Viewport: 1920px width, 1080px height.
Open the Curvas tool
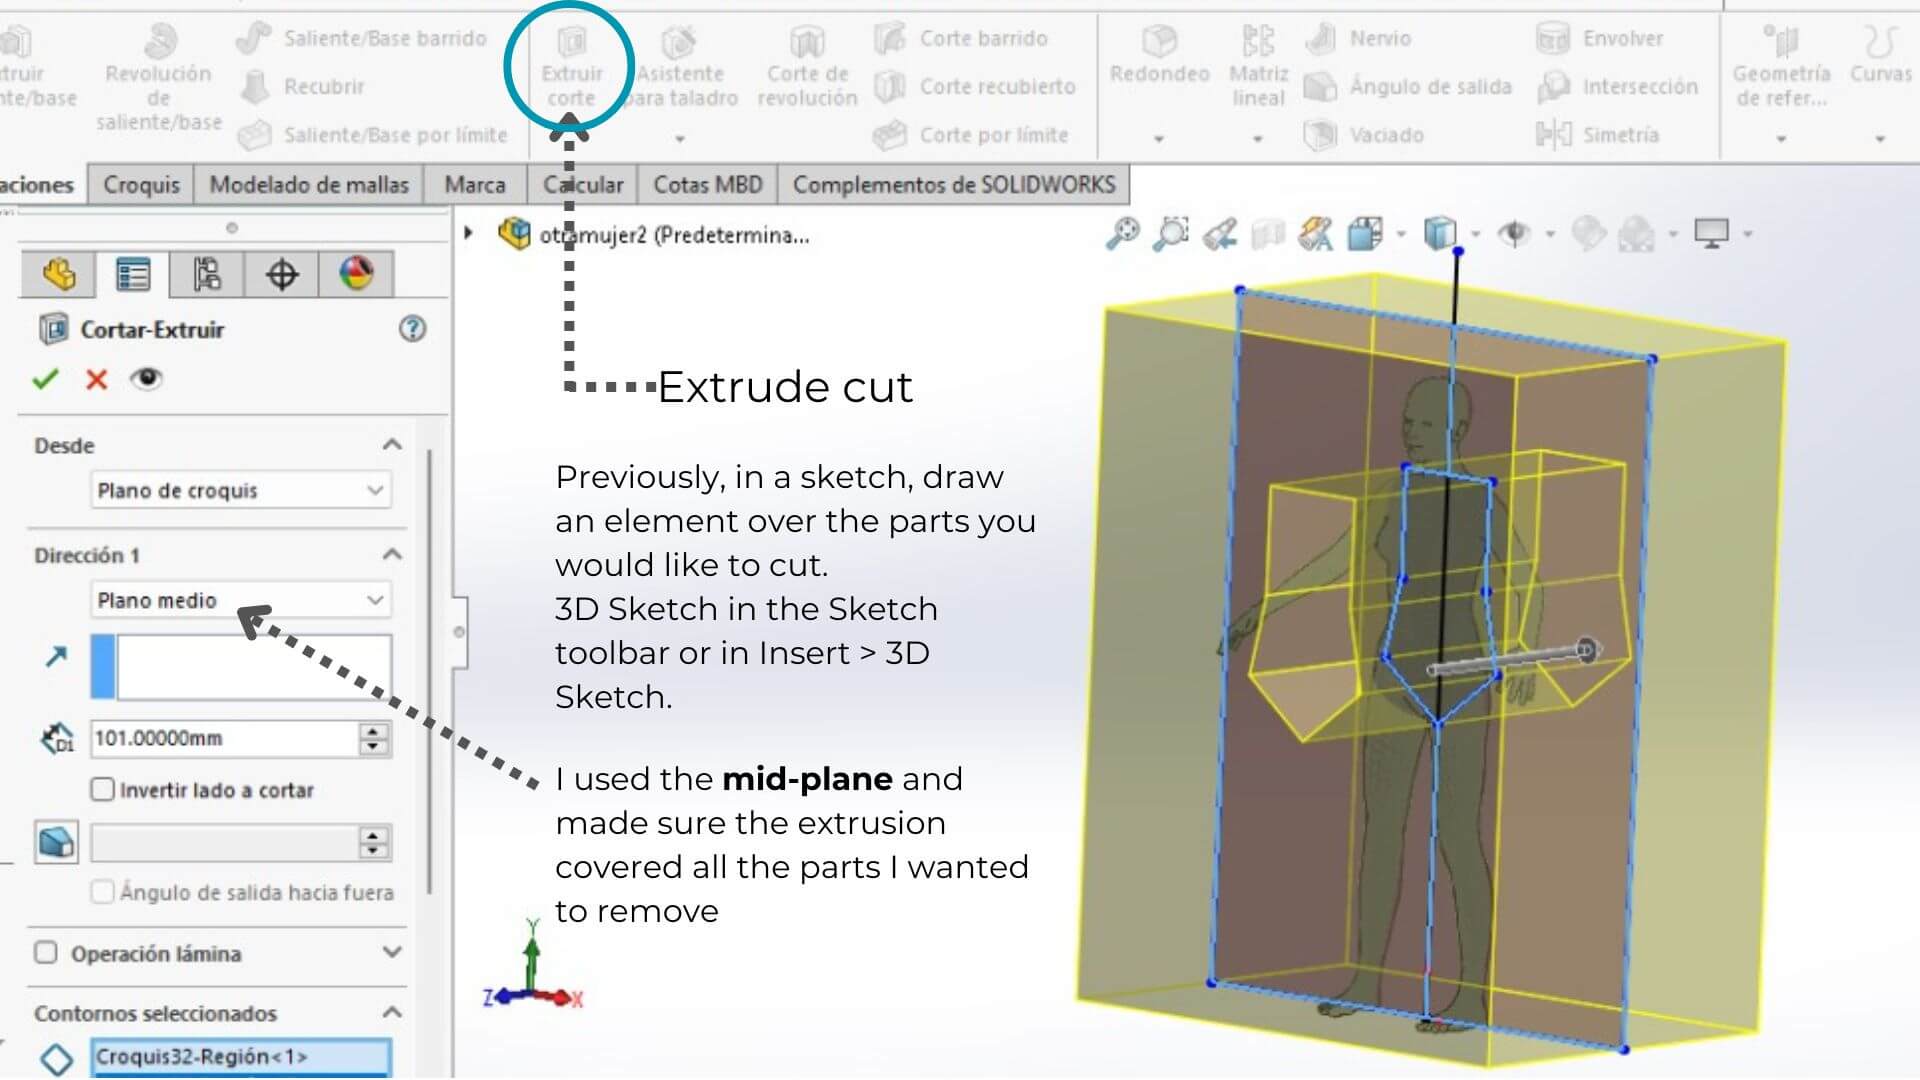coord(1880,54)
